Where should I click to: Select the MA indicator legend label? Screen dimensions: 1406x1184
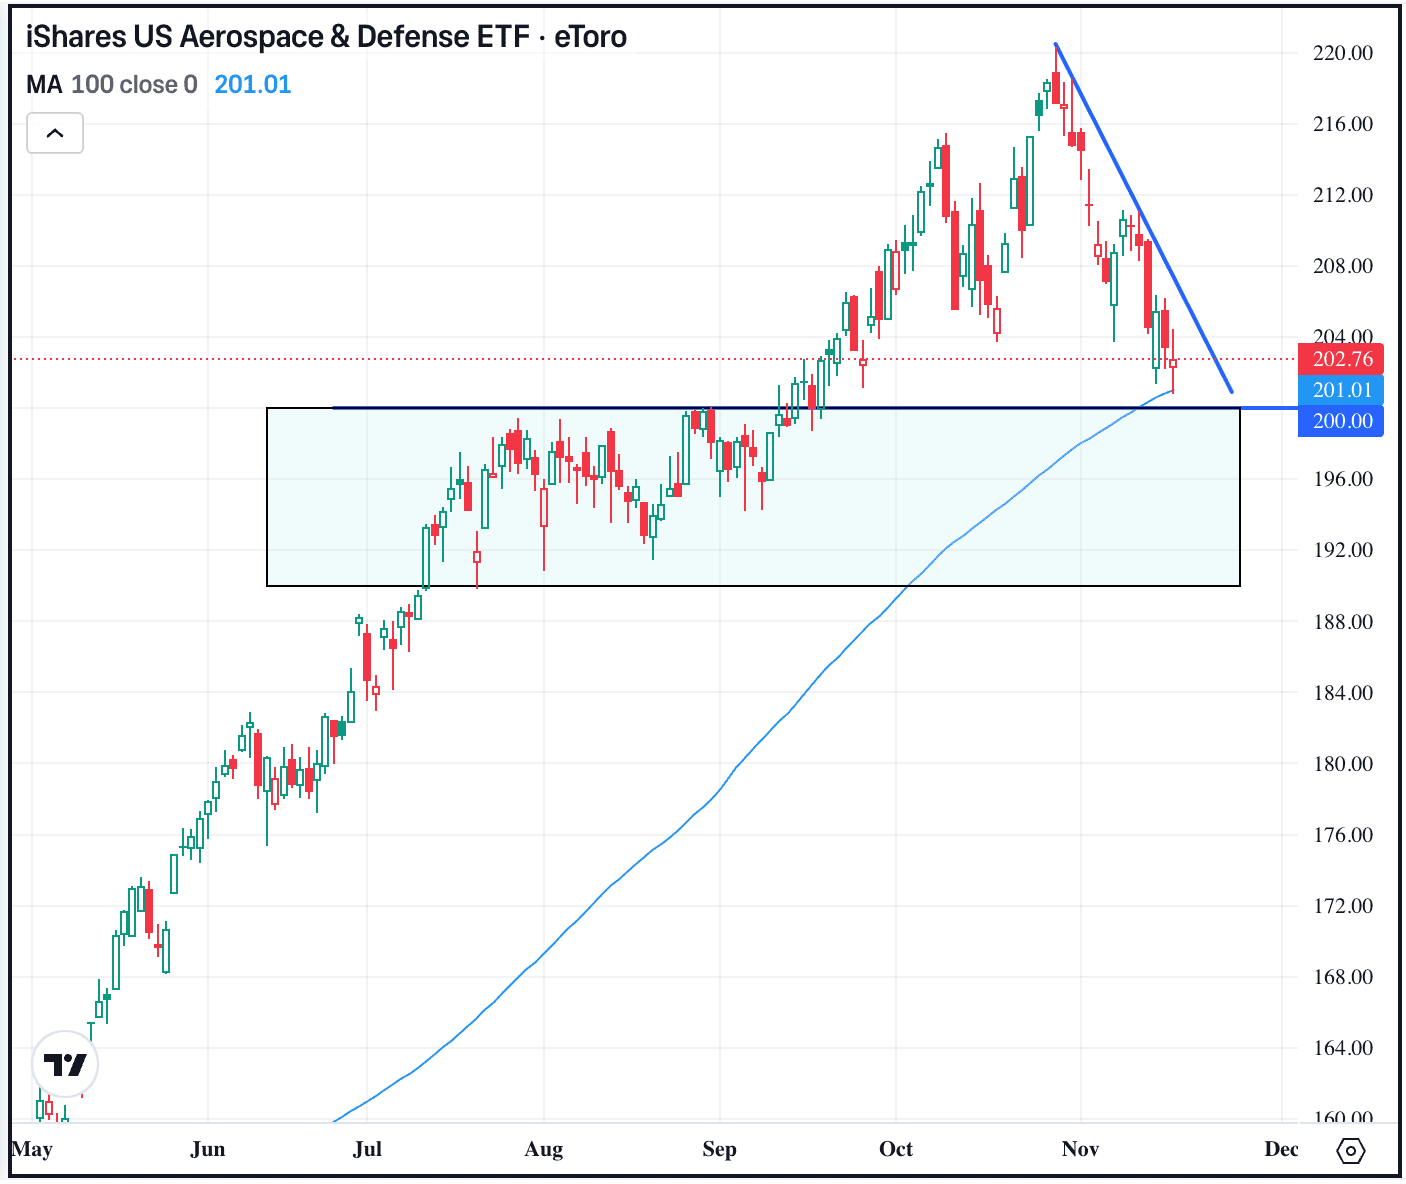point(45,85)
